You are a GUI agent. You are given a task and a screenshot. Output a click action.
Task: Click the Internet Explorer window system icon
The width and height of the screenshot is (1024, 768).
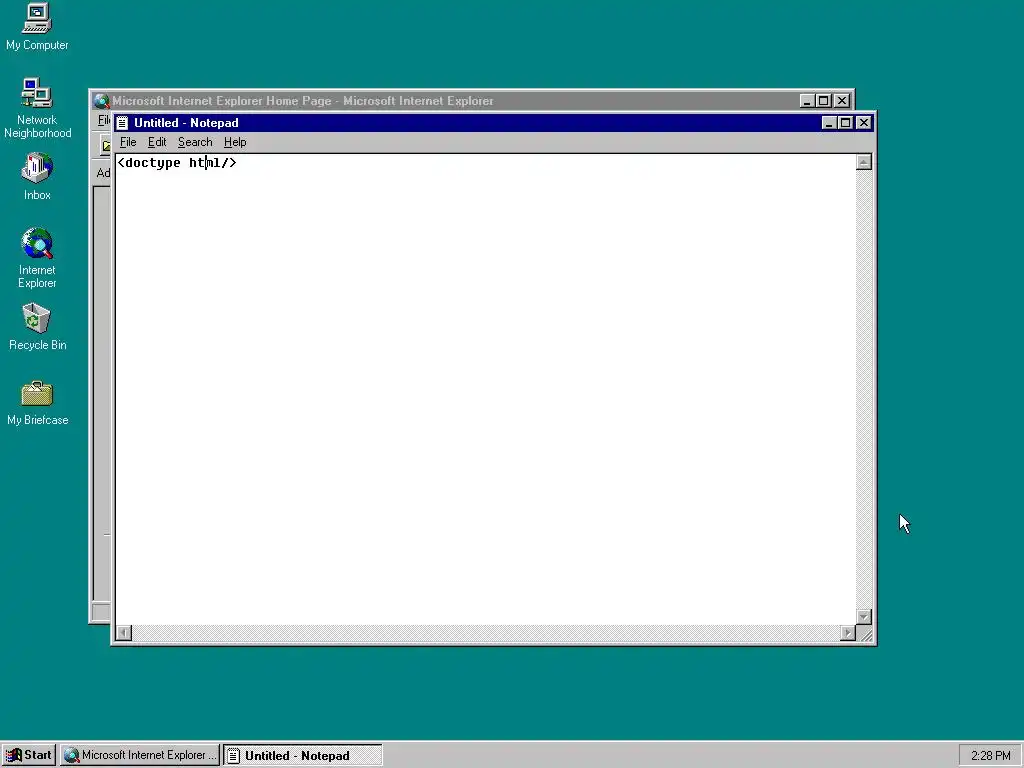point(101,101)
